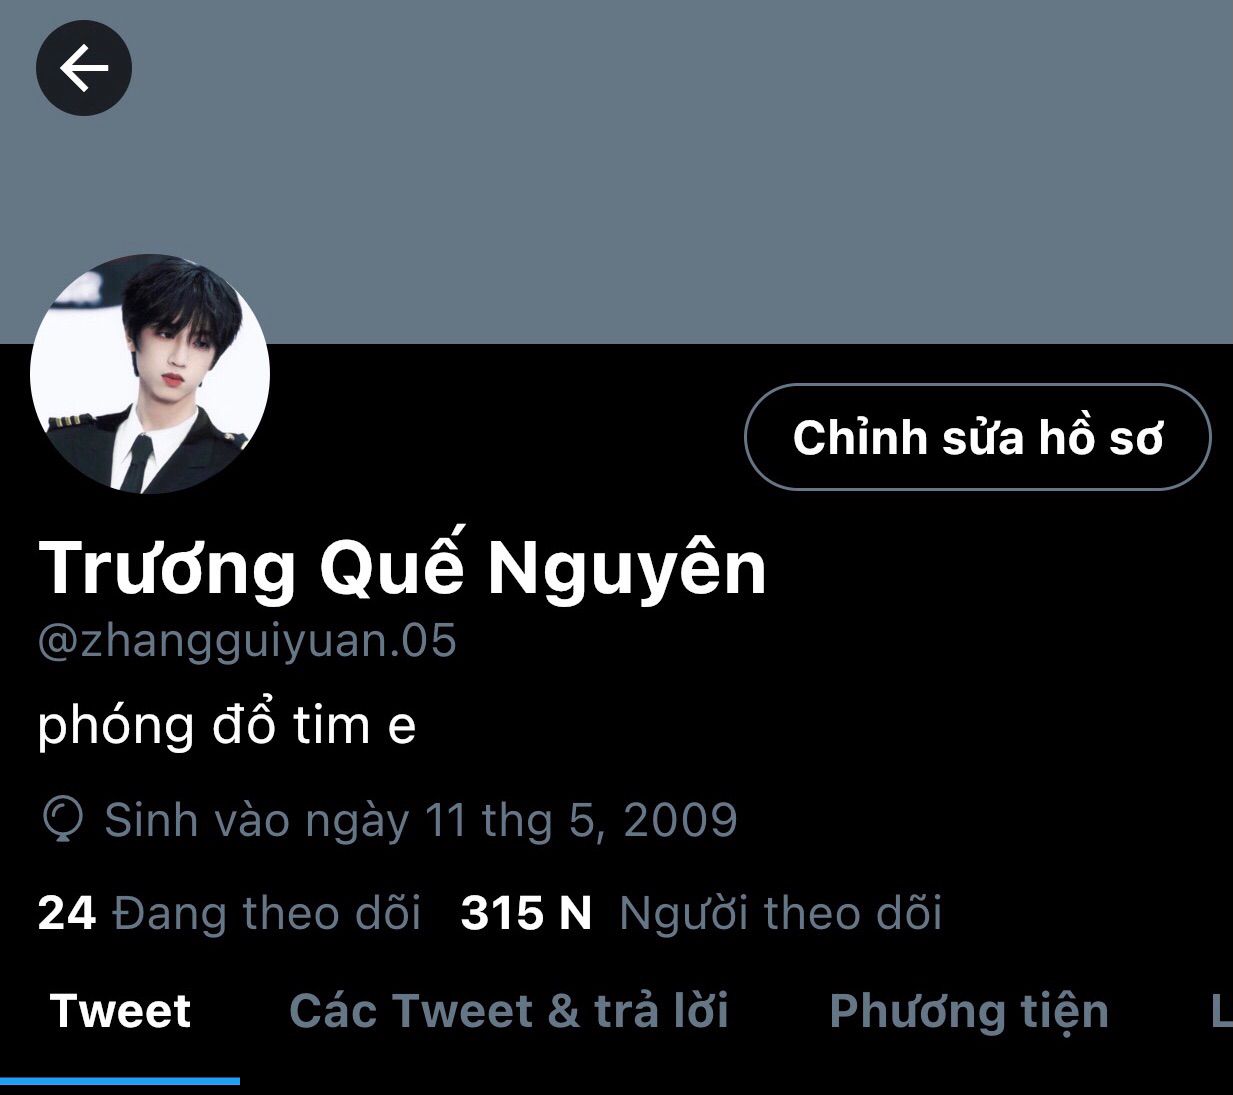Tap the birth year 2009
The width and height of the screenshot is (1233, 1095).
(680, 820)
